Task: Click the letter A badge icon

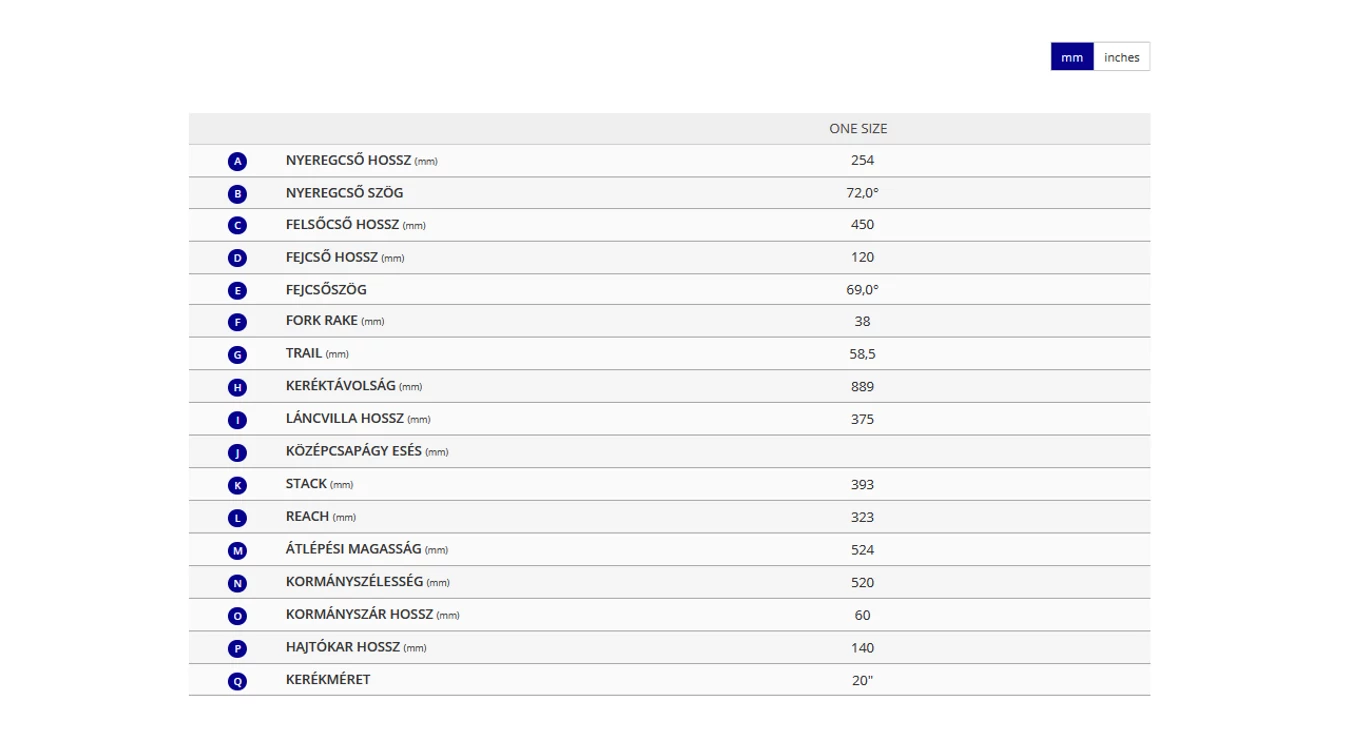Action: click(x=237, y=161)
